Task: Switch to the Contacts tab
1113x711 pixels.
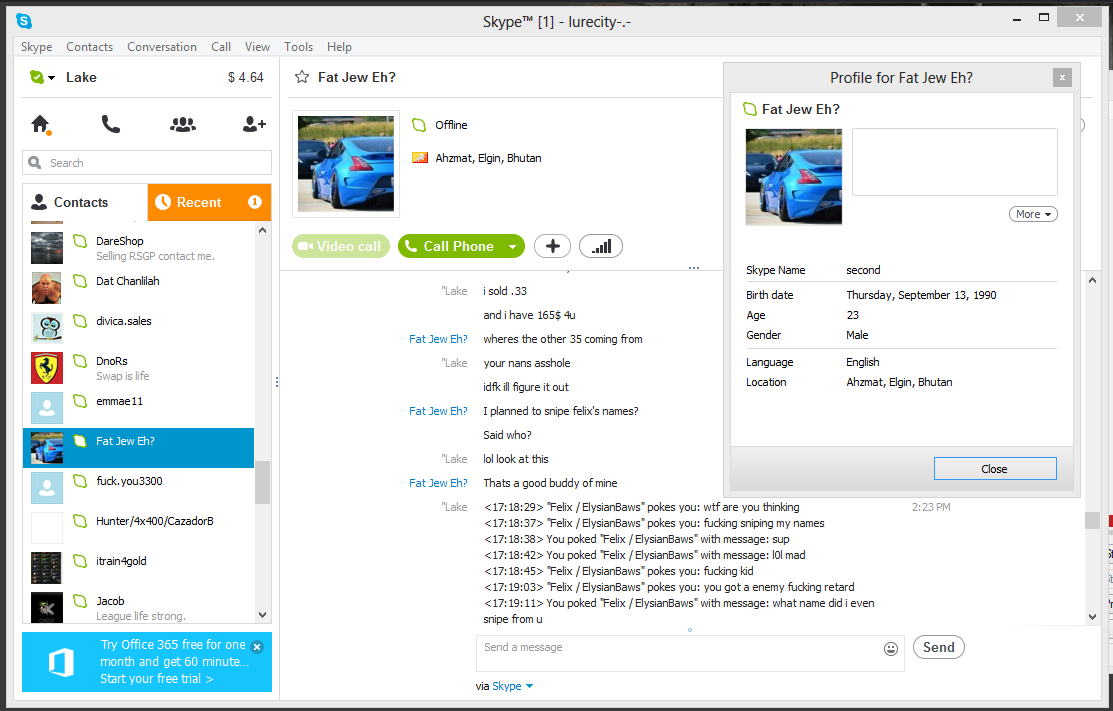Action: (85, 202)
